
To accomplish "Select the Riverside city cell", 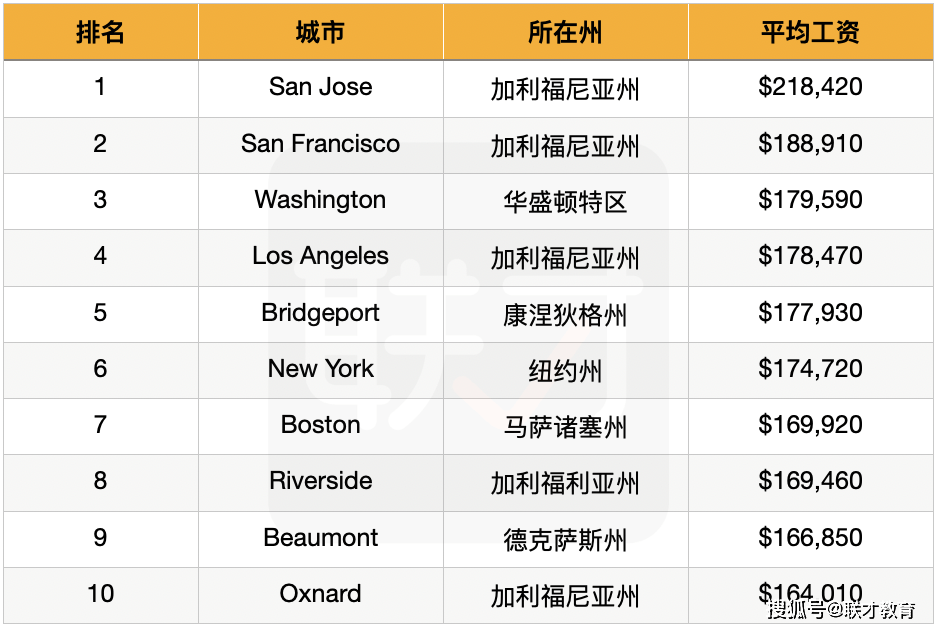I will click(x=321, y=483).
